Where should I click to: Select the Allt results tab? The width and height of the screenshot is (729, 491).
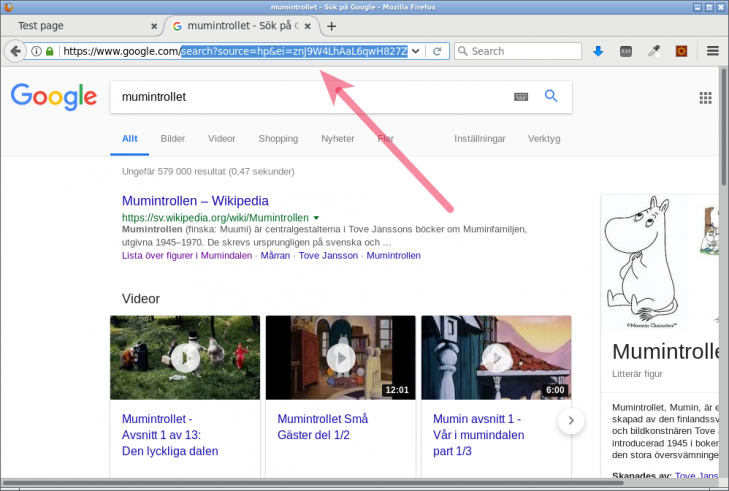point(130,139)
